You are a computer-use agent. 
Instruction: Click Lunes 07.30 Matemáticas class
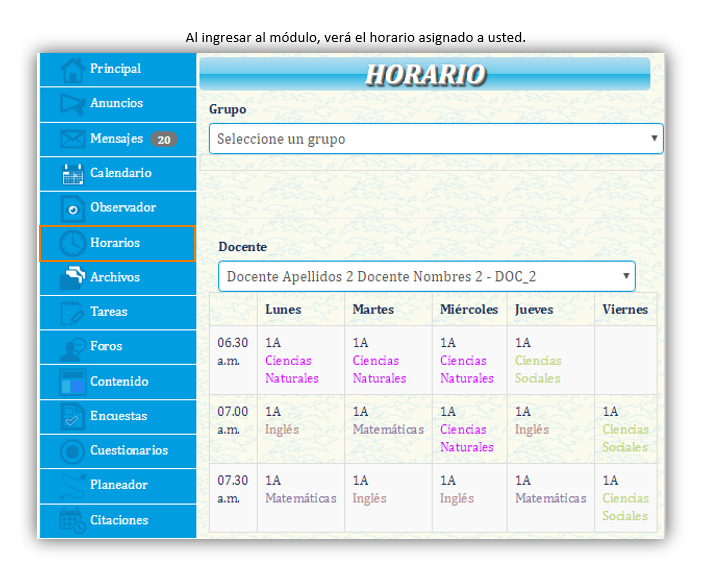point(301,499)
